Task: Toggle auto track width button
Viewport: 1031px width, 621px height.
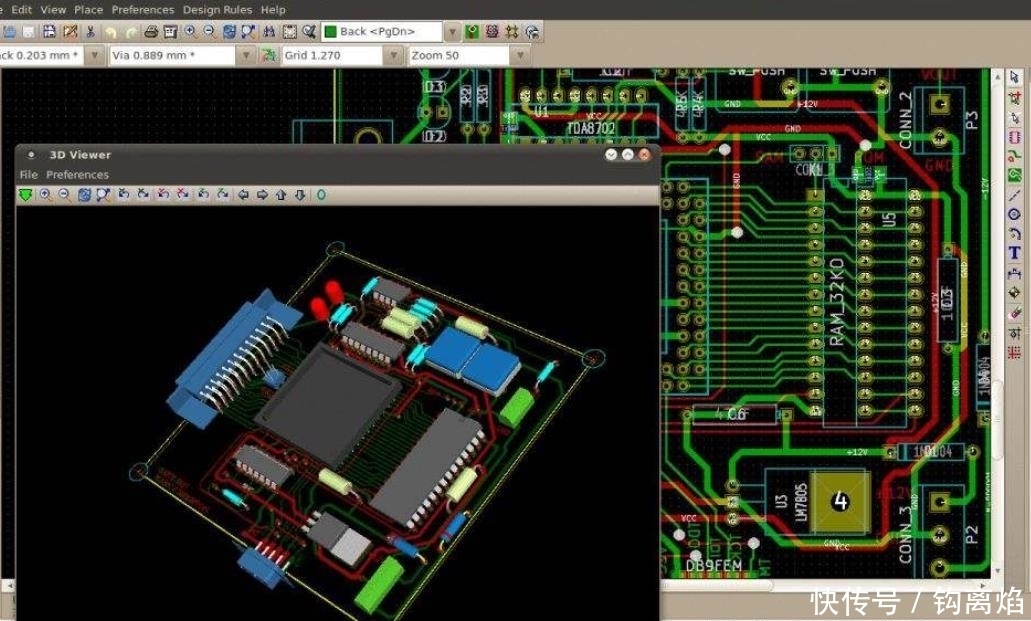Action: (x=268, y=55)
